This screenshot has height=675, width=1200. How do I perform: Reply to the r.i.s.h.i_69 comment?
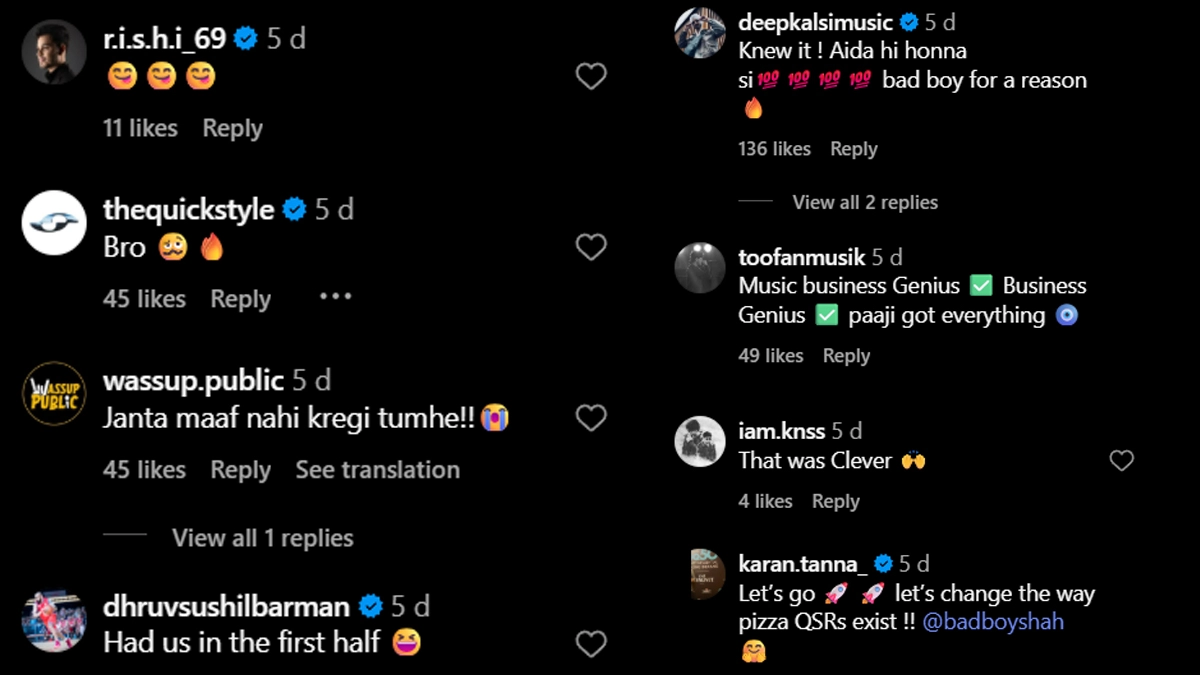(x=232, y=128)
